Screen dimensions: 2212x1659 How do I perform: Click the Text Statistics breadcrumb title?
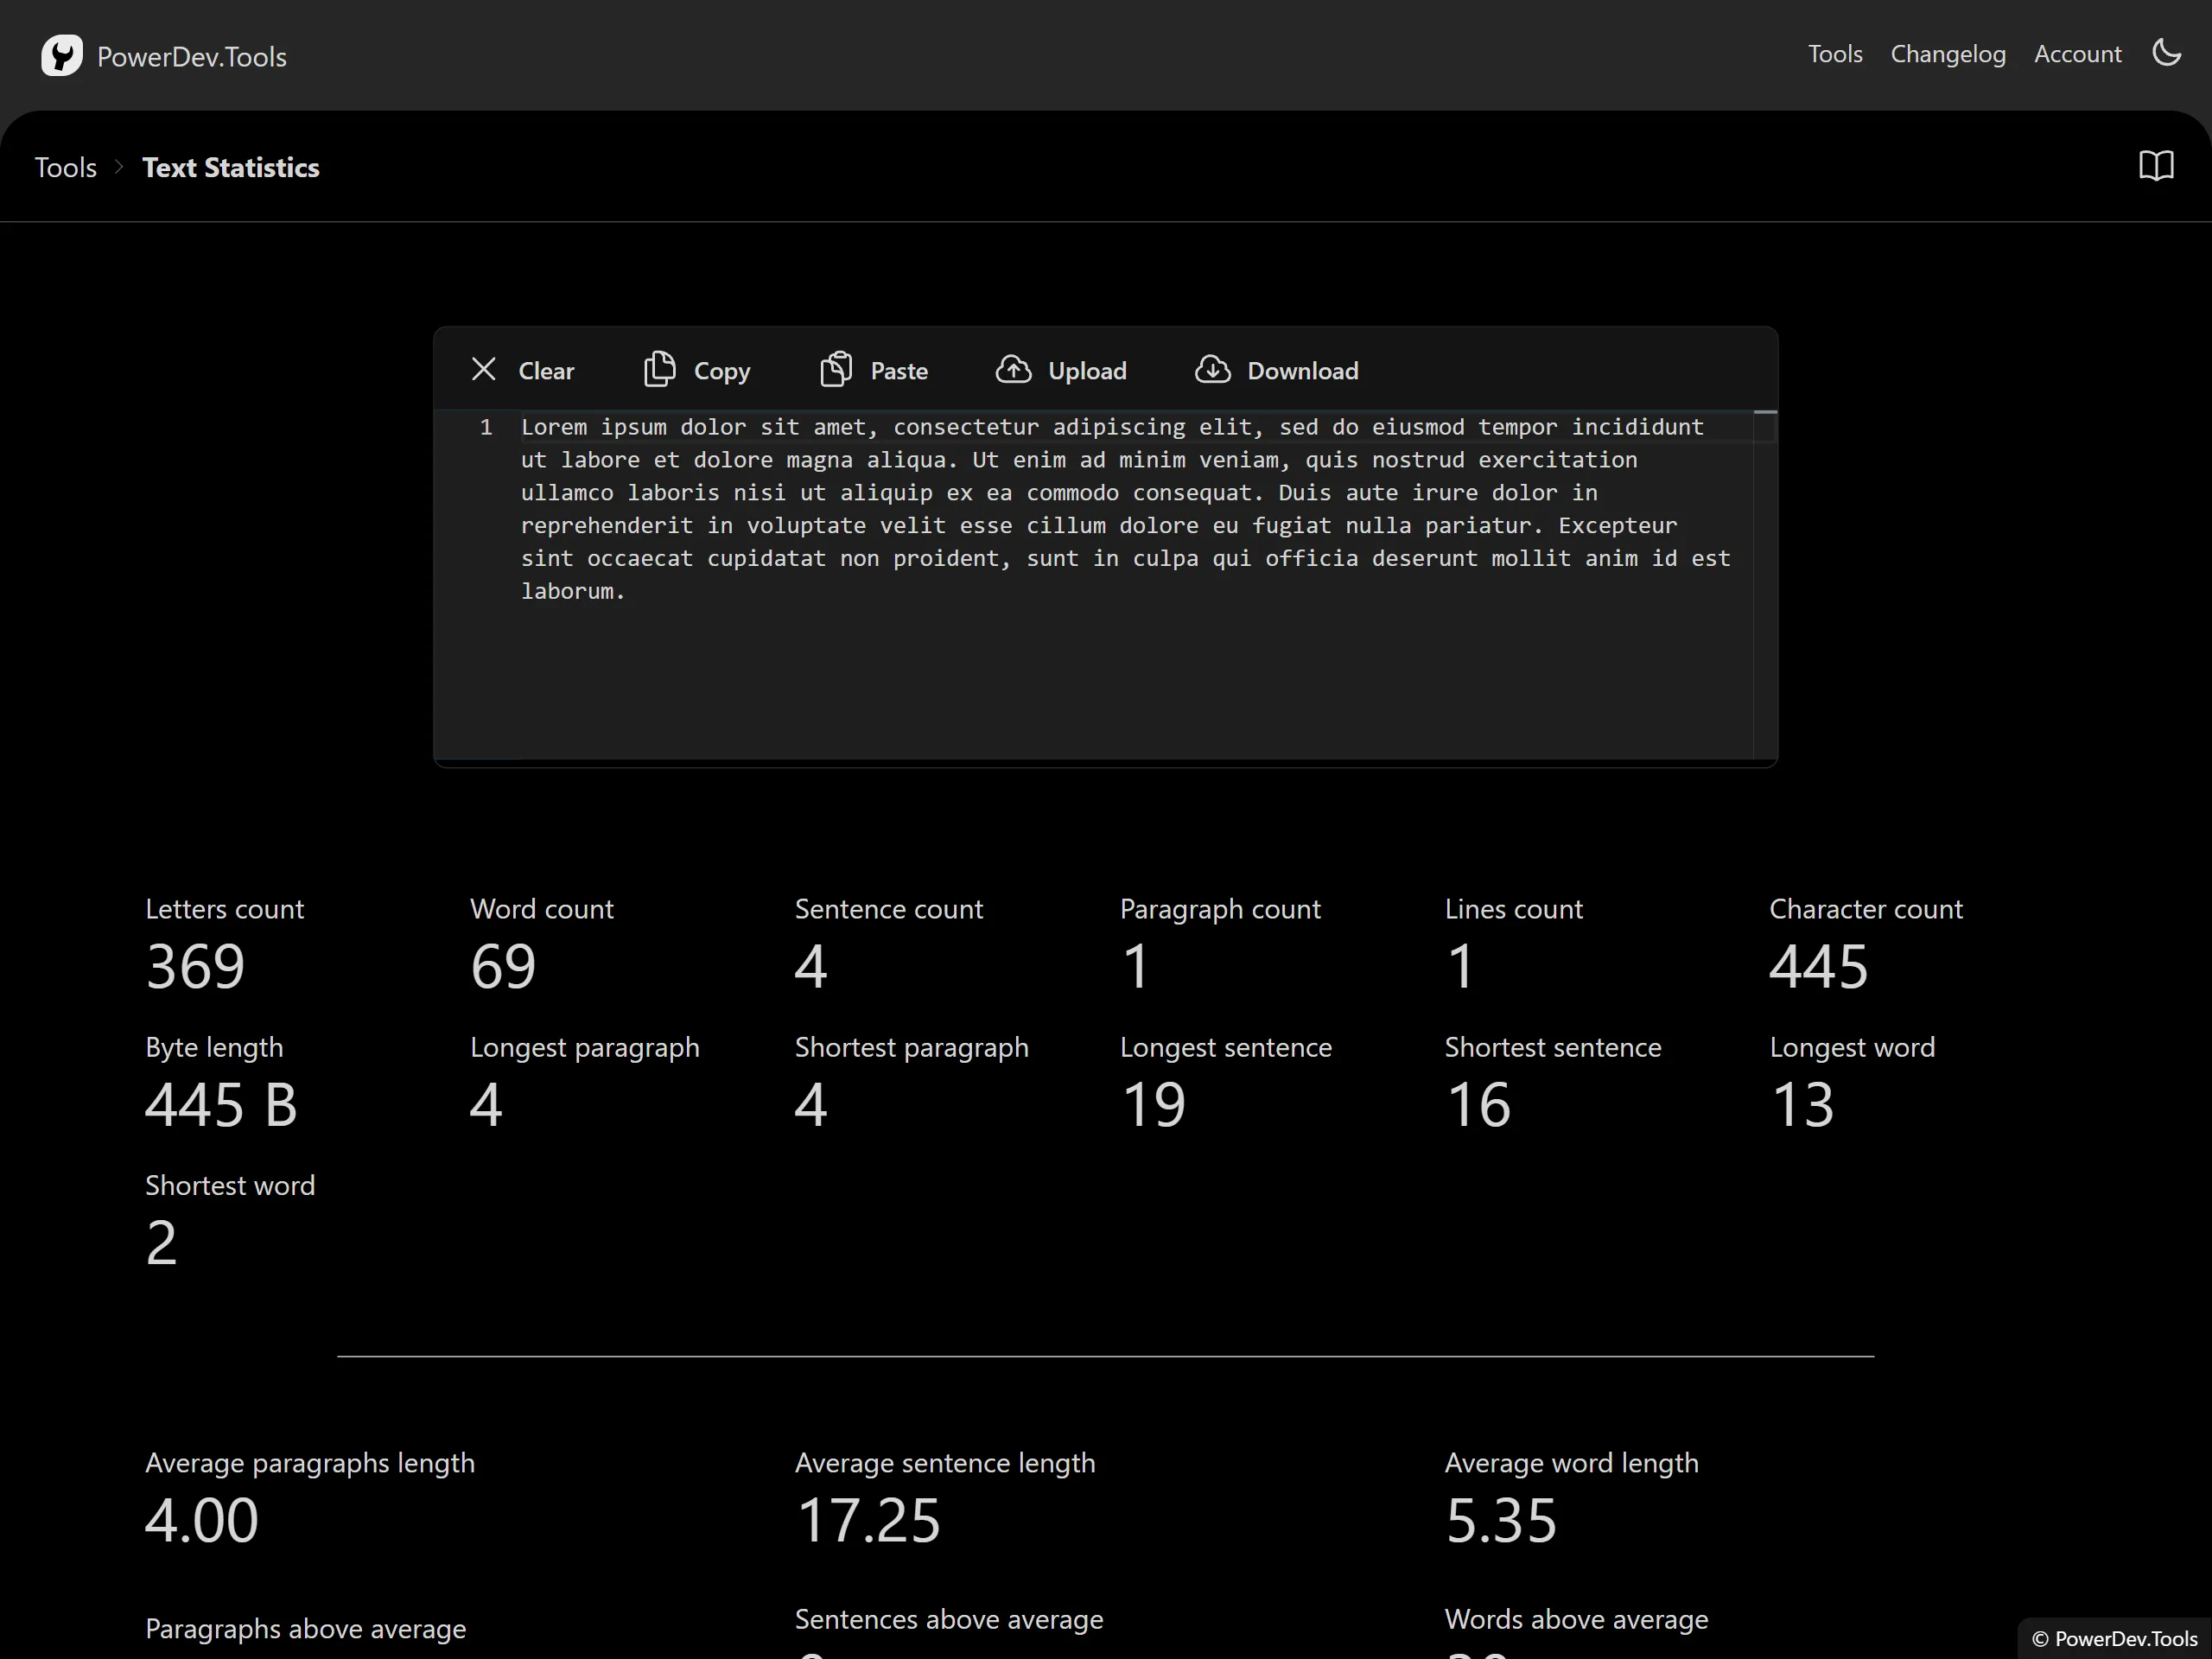(231, 167)
